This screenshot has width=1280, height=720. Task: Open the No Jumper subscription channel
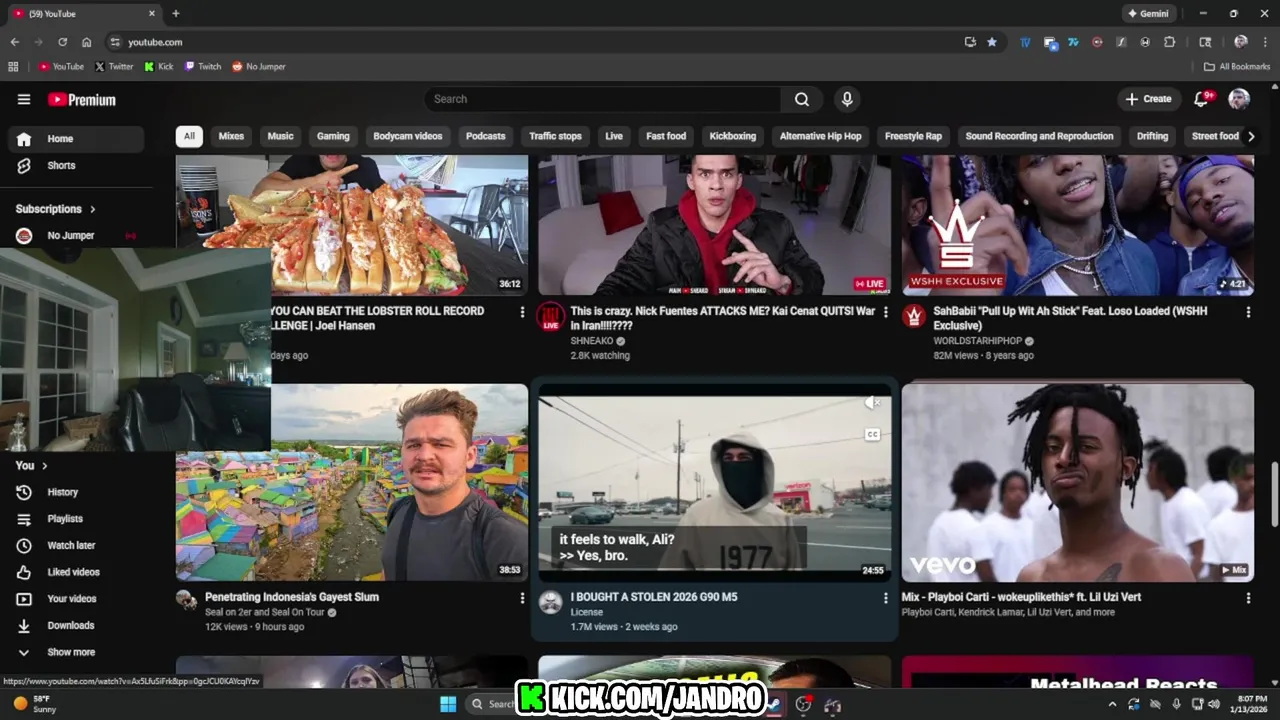tap(76, 235)
